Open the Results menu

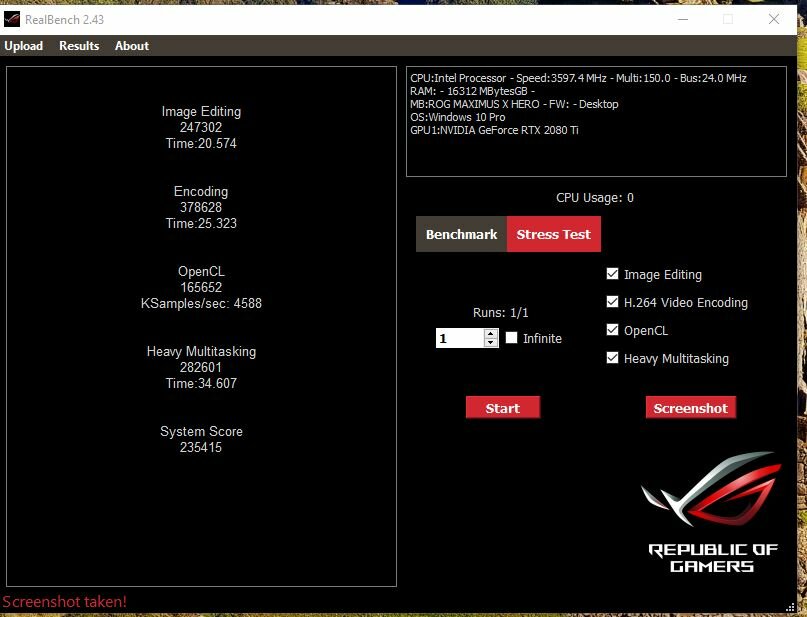point(79,46)
